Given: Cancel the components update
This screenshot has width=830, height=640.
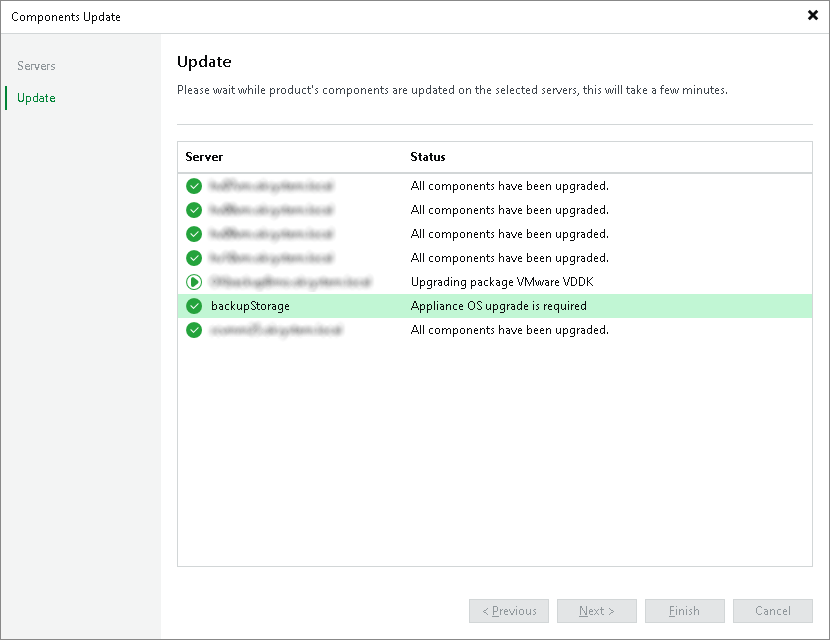Looking at the screenshot, I should (x=773, y=611).
